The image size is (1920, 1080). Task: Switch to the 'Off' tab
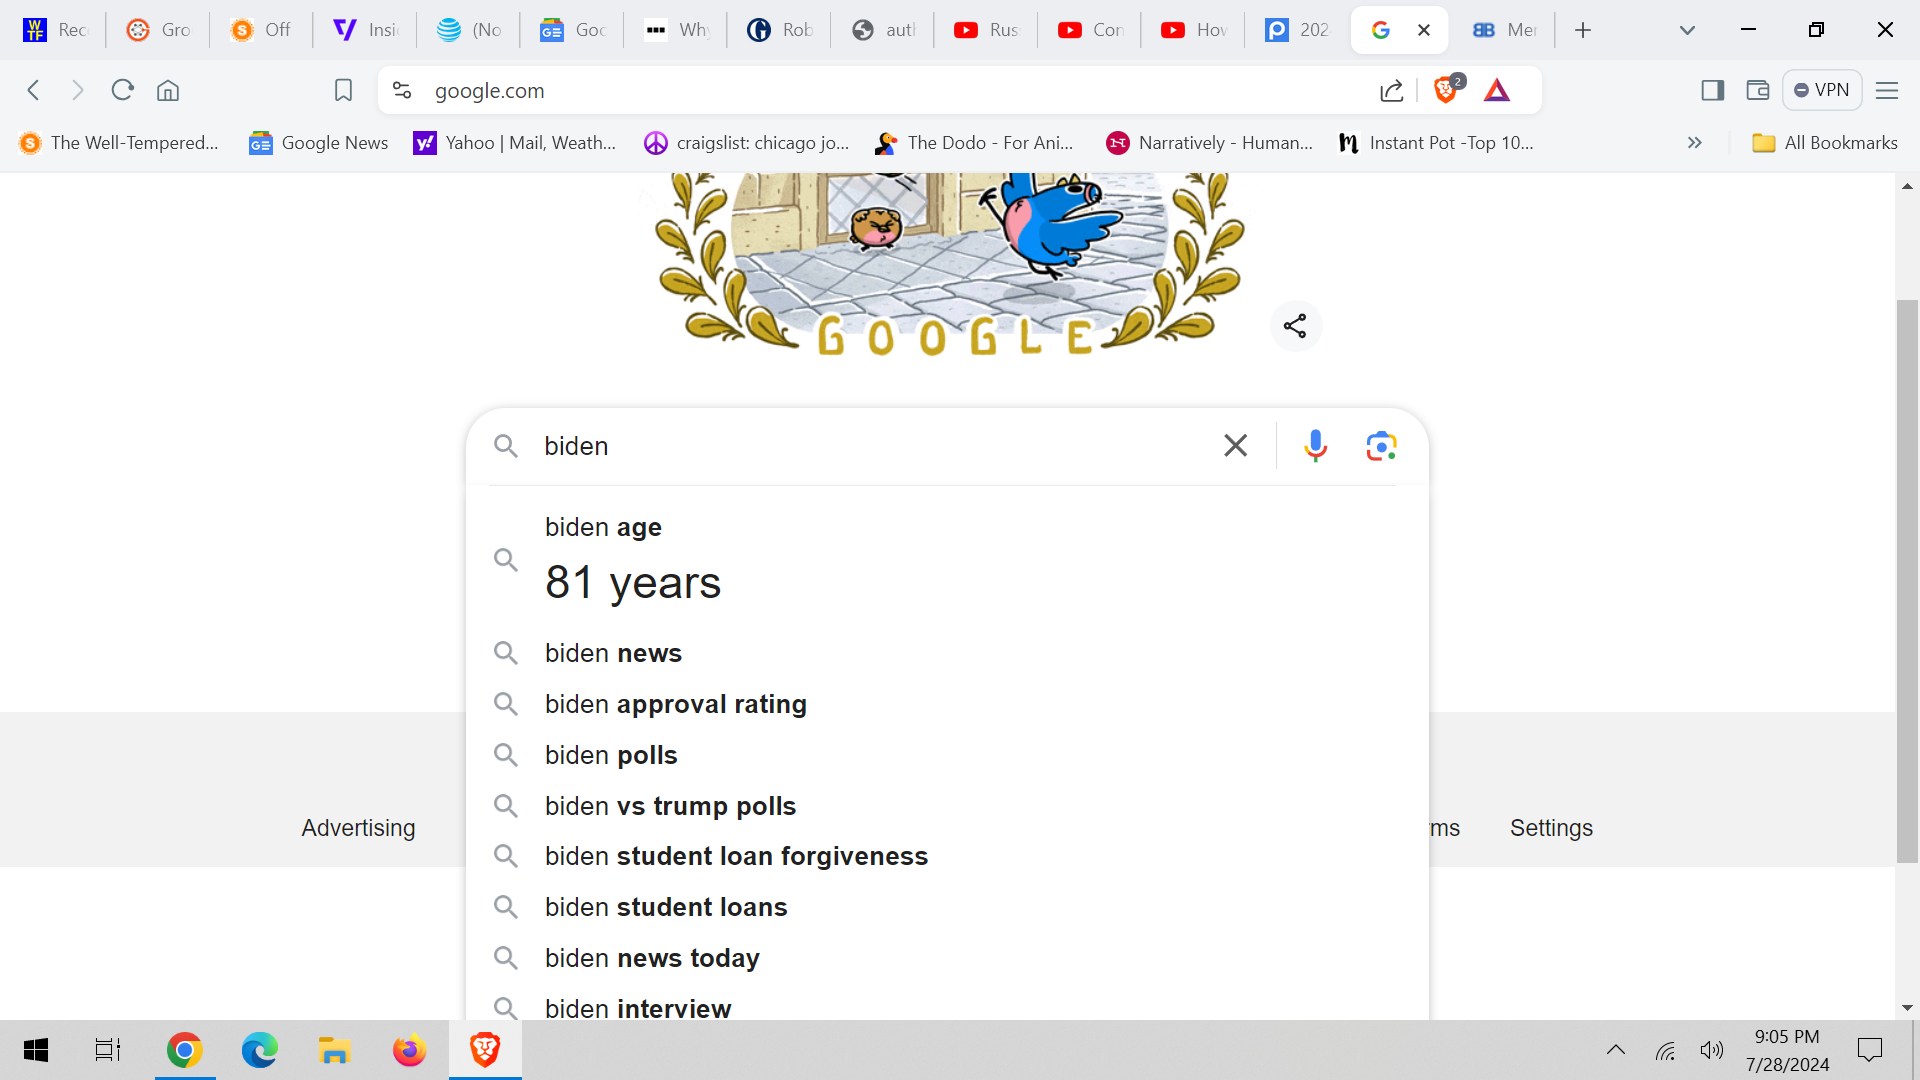coord(261,30)
